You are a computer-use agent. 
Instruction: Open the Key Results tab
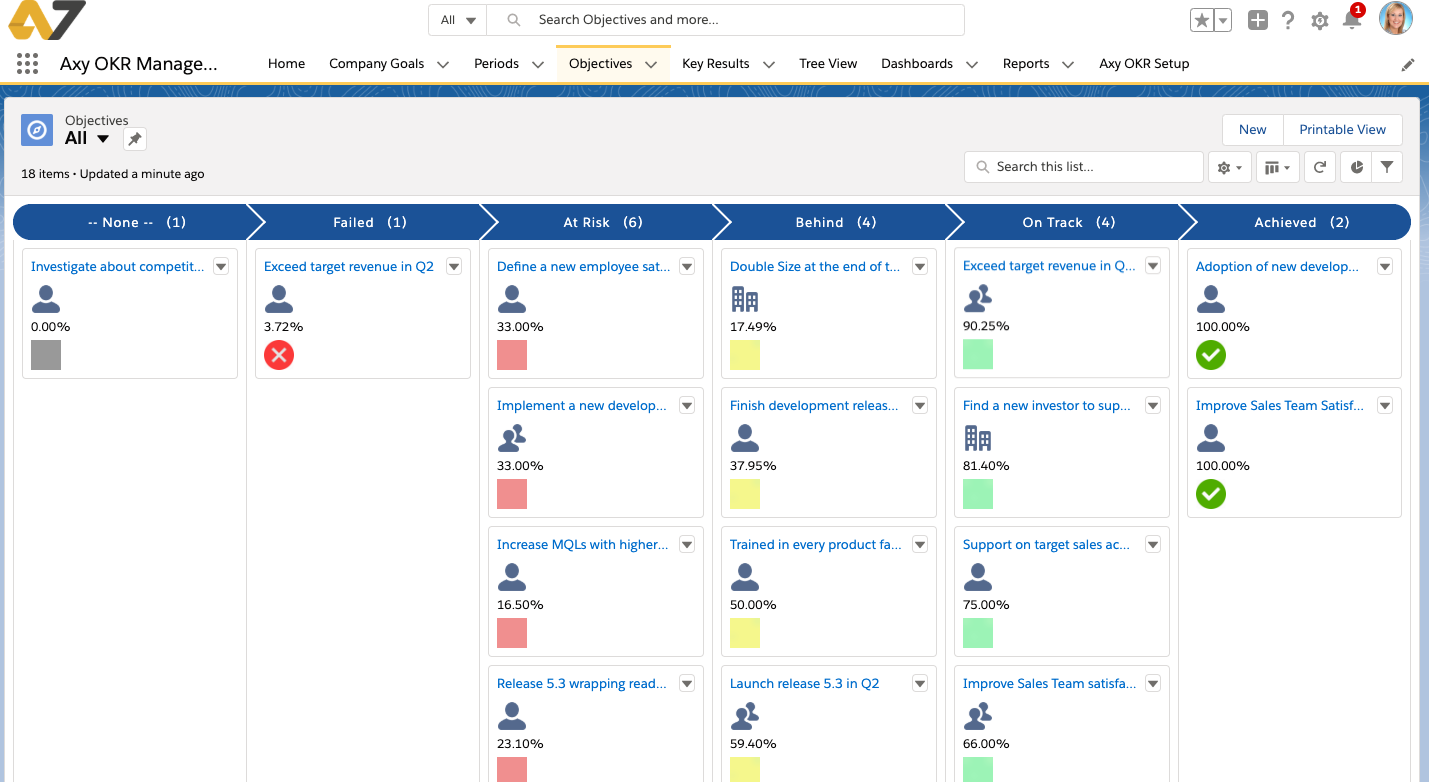[715, 64]
